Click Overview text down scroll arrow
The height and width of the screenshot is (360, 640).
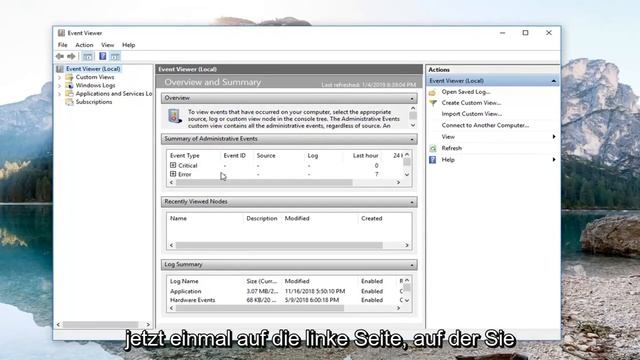pyautogui.click(x=413, y=126)
